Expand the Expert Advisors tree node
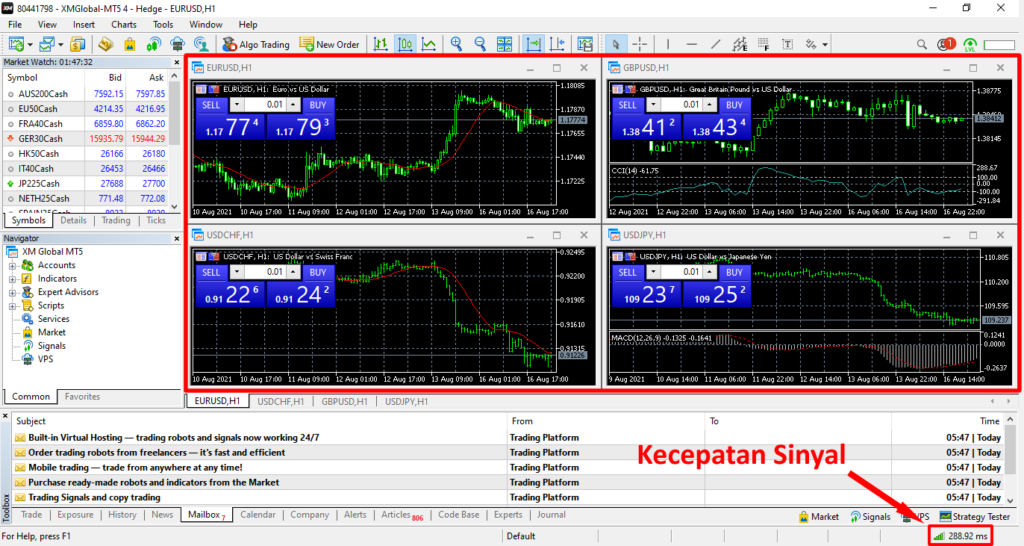 click(12, 293)
